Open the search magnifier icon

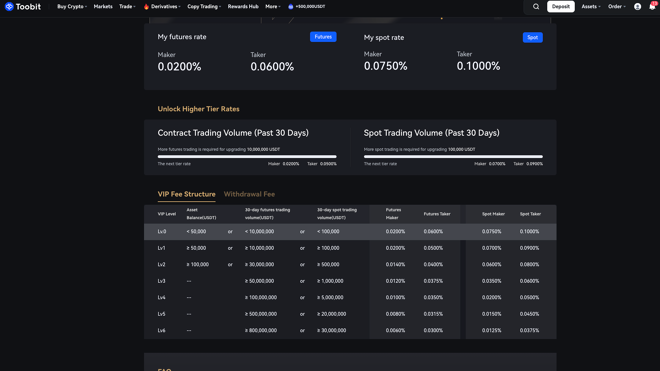point(536,7)
